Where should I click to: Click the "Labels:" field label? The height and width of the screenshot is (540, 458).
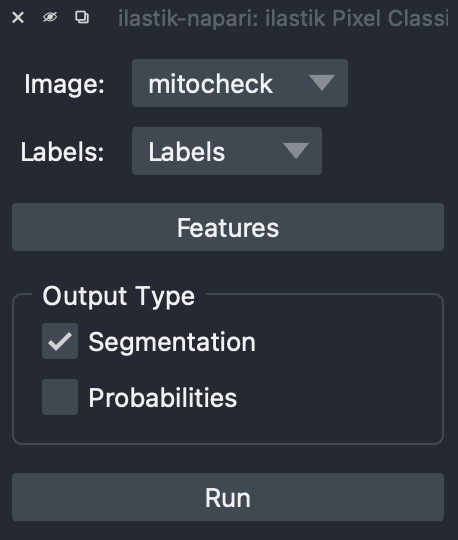tap(62, 152)
